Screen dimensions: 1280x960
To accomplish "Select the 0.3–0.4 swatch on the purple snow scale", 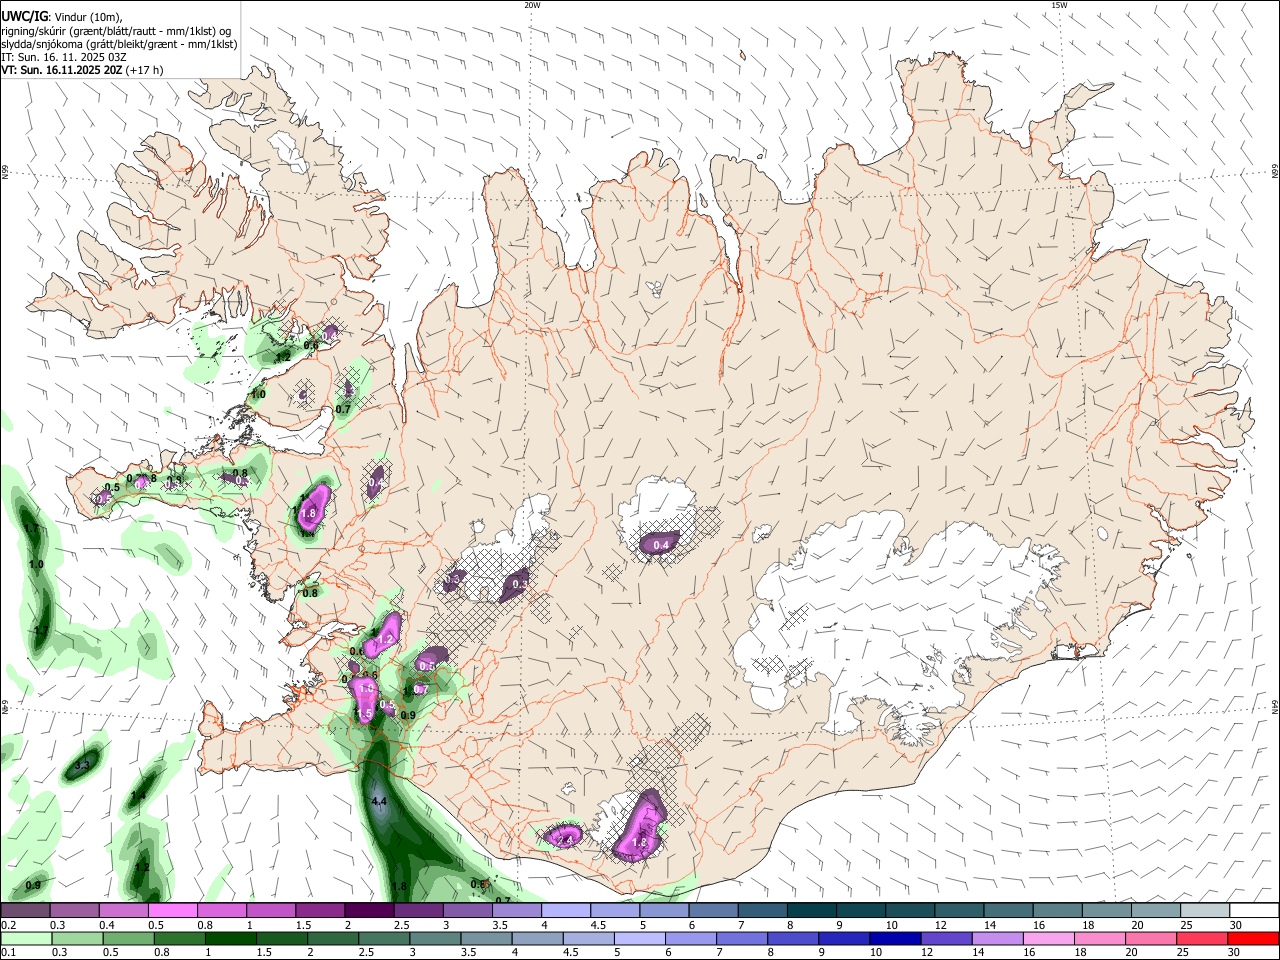I will point(74,911).
